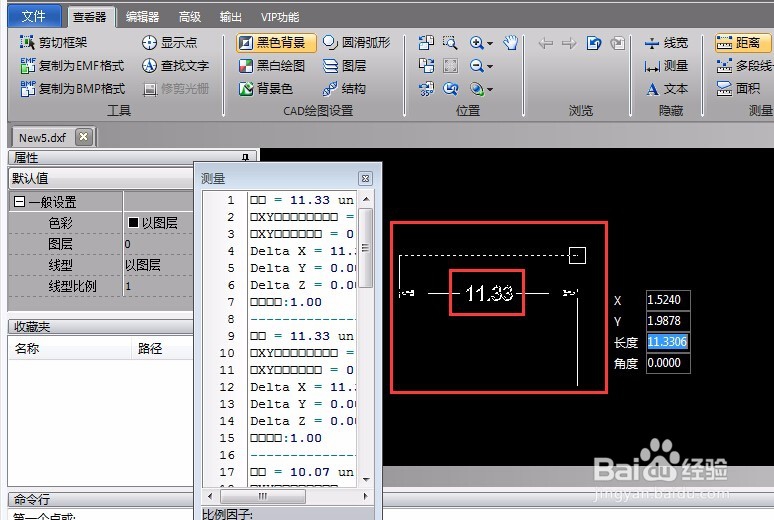This screenshot has width=774, height=520.
Task: Copy drawing as EMF format
Action: [x=72, y=66]
